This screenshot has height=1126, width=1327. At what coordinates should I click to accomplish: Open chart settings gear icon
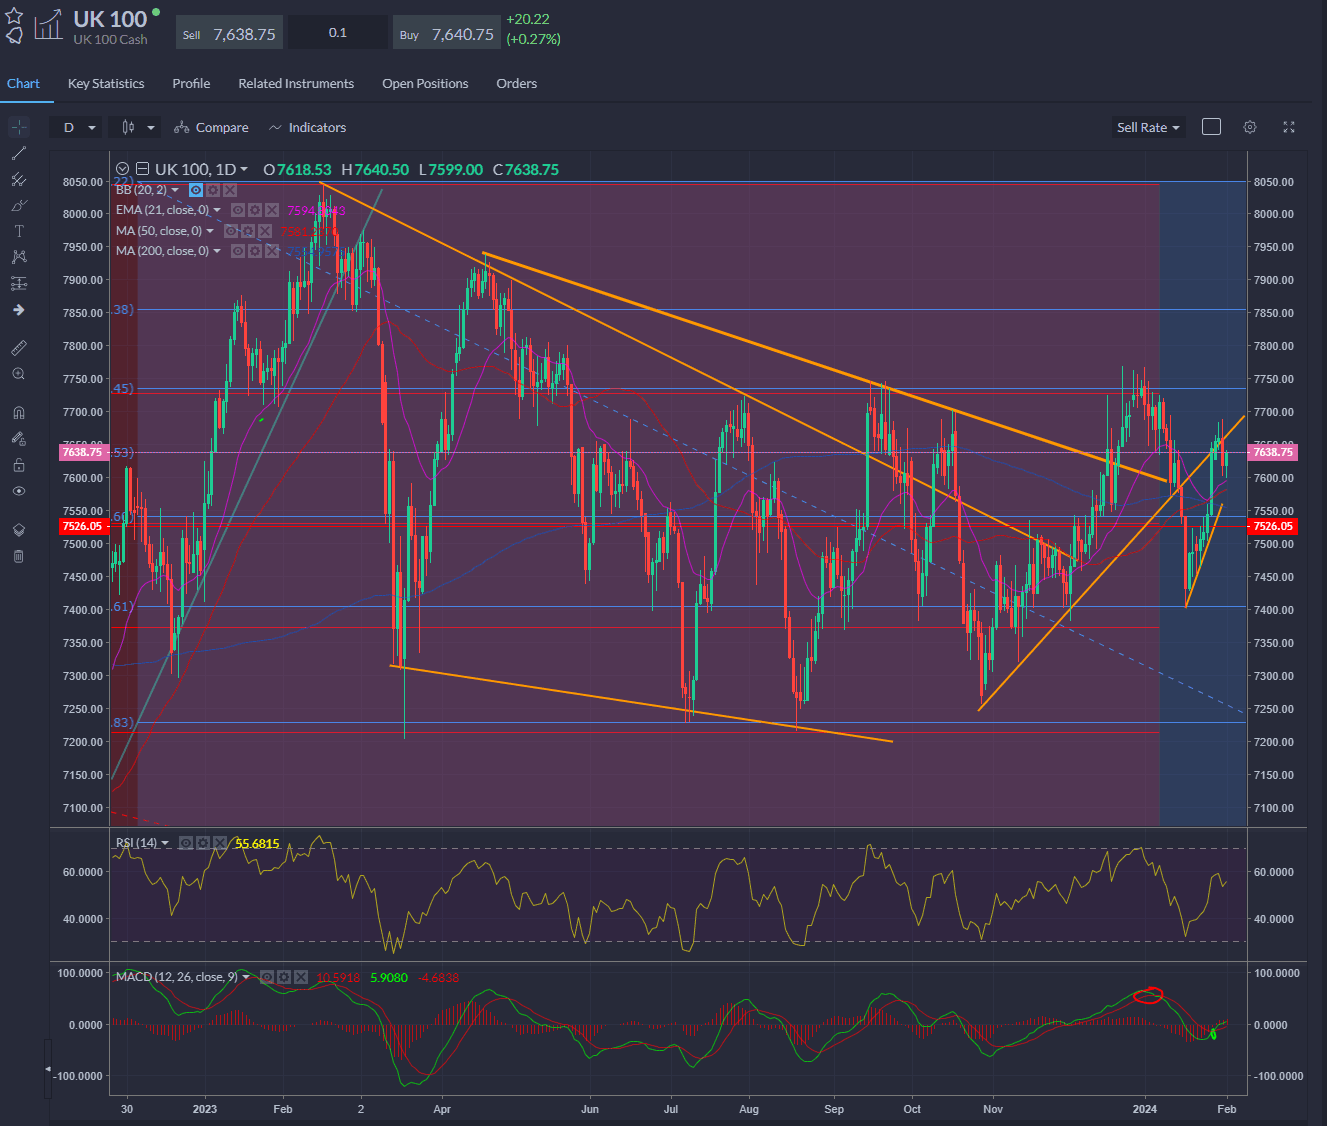(x=1250, y=127)
